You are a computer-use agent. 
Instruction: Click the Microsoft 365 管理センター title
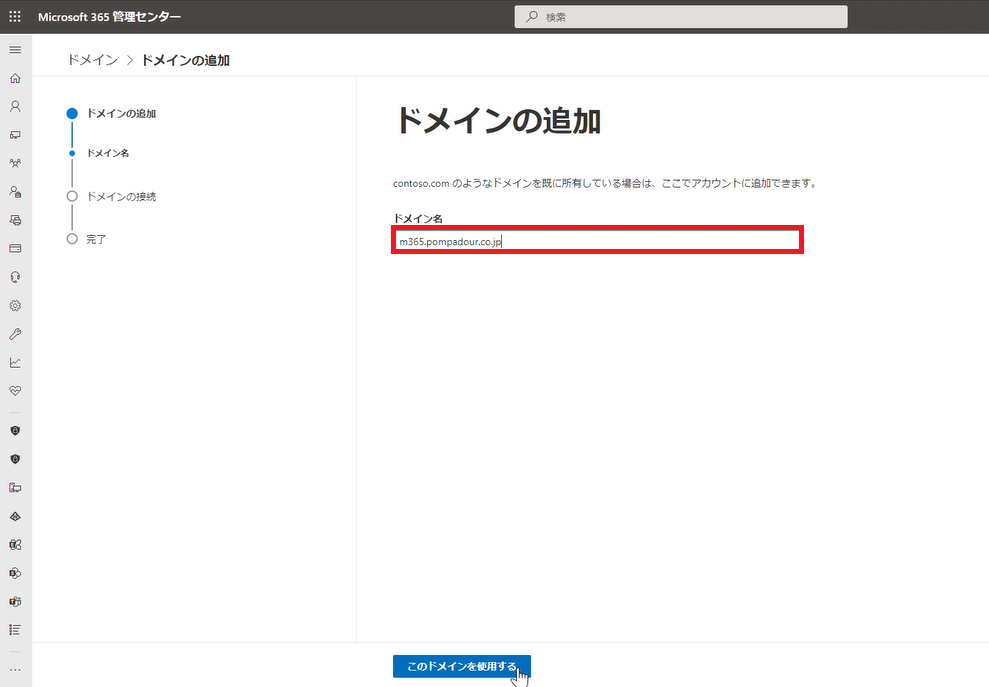tap(109, 17)
